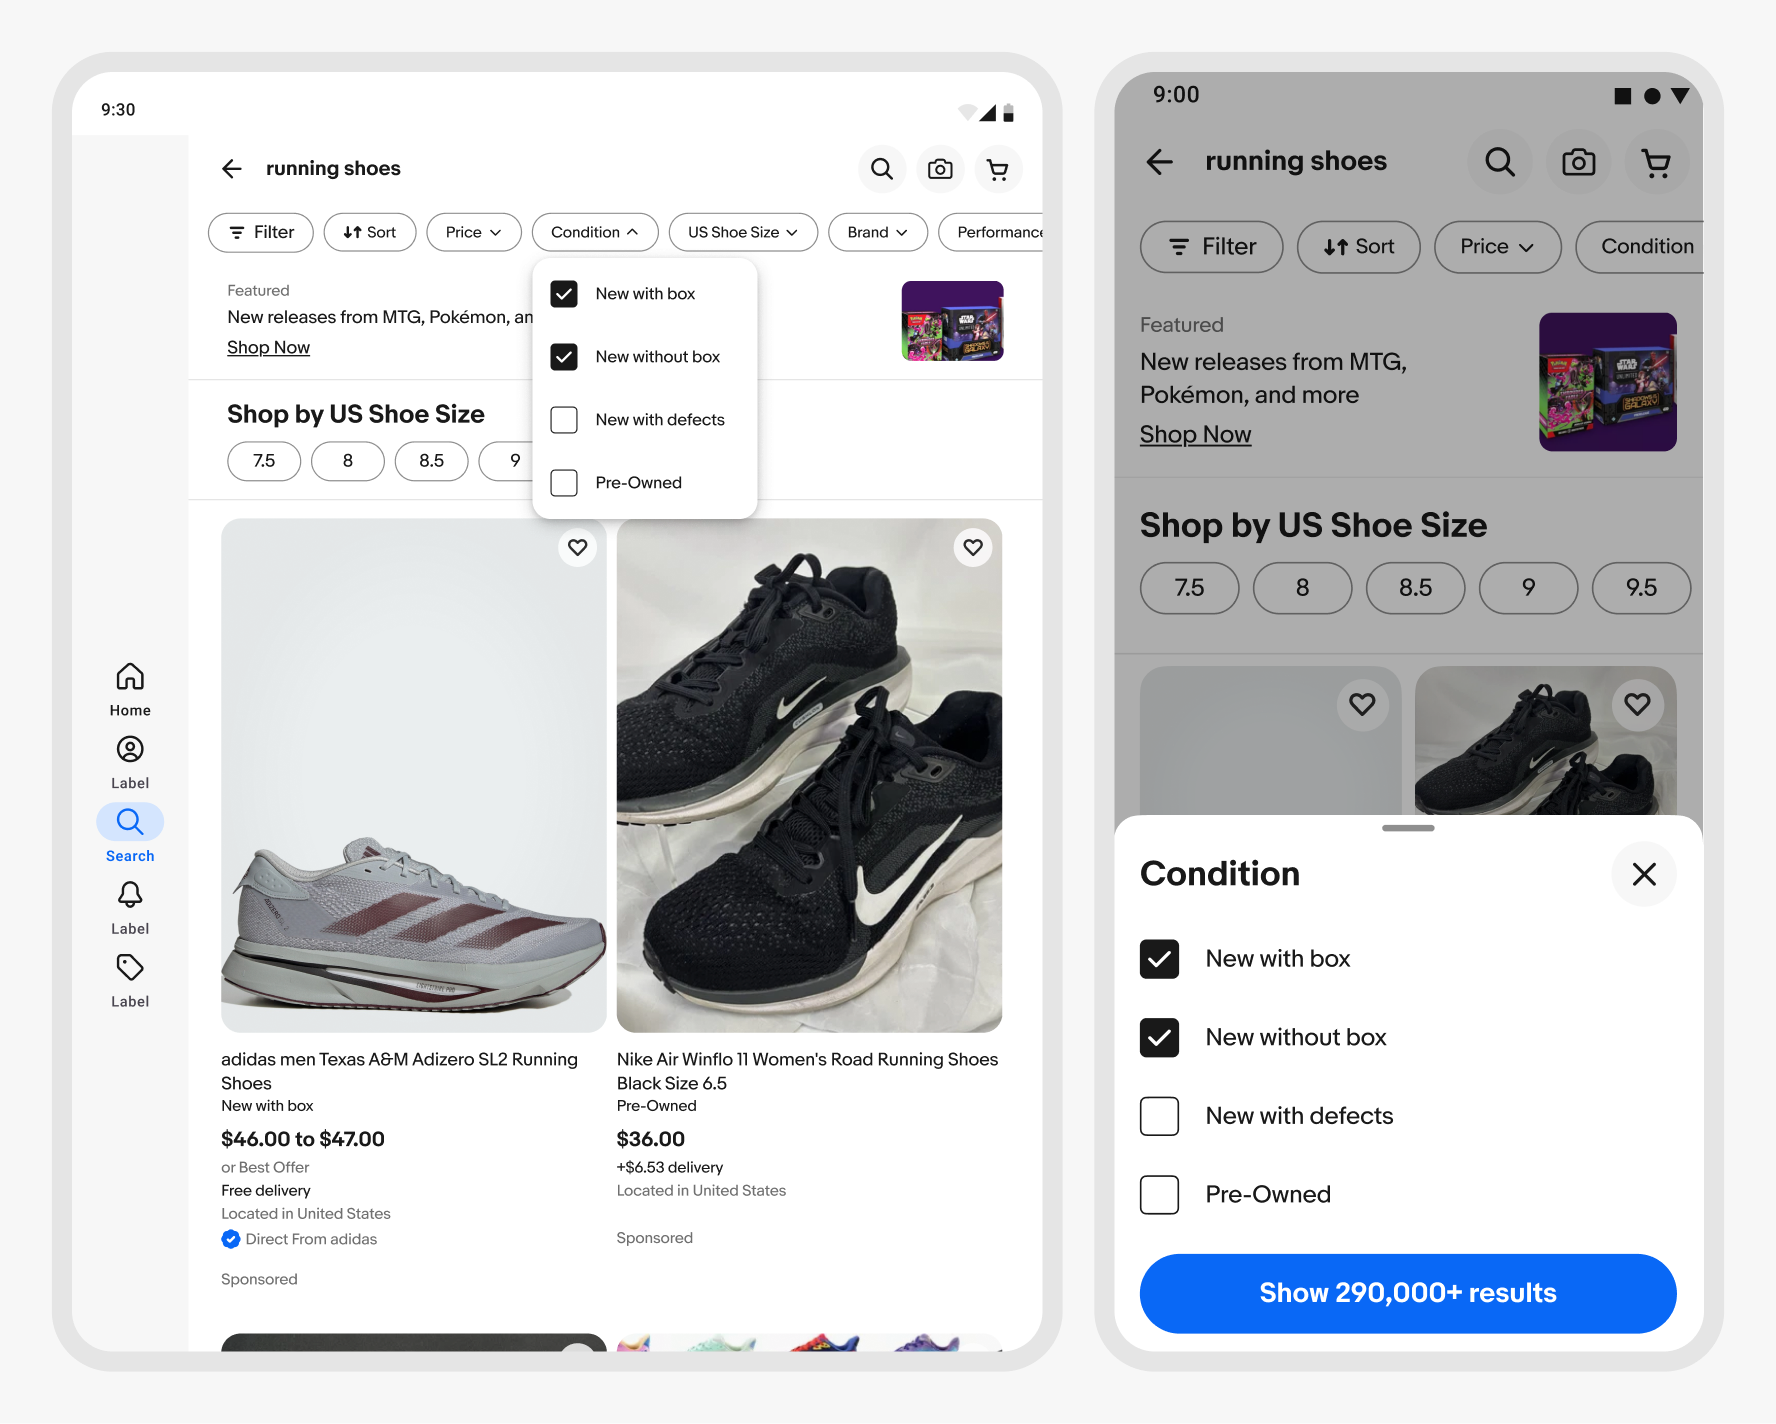Open adidas men Texas A&M Adizero title
Image resolution: width=1776 pixels, height=1424 pixels.
click(399, 1071)
